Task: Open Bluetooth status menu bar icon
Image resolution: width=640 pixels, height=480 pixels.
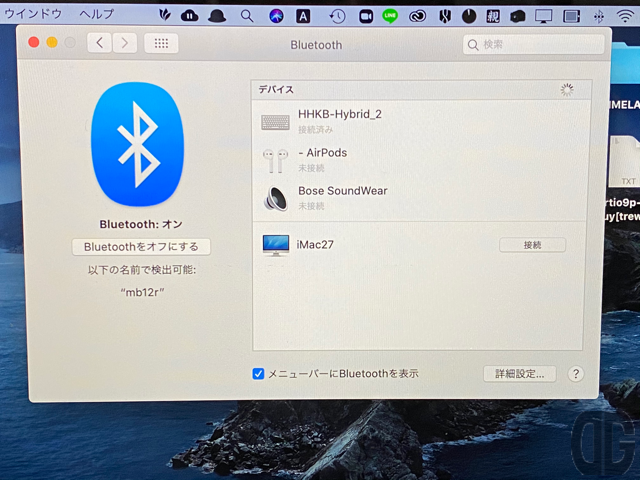Action: [x=599, y=16]
